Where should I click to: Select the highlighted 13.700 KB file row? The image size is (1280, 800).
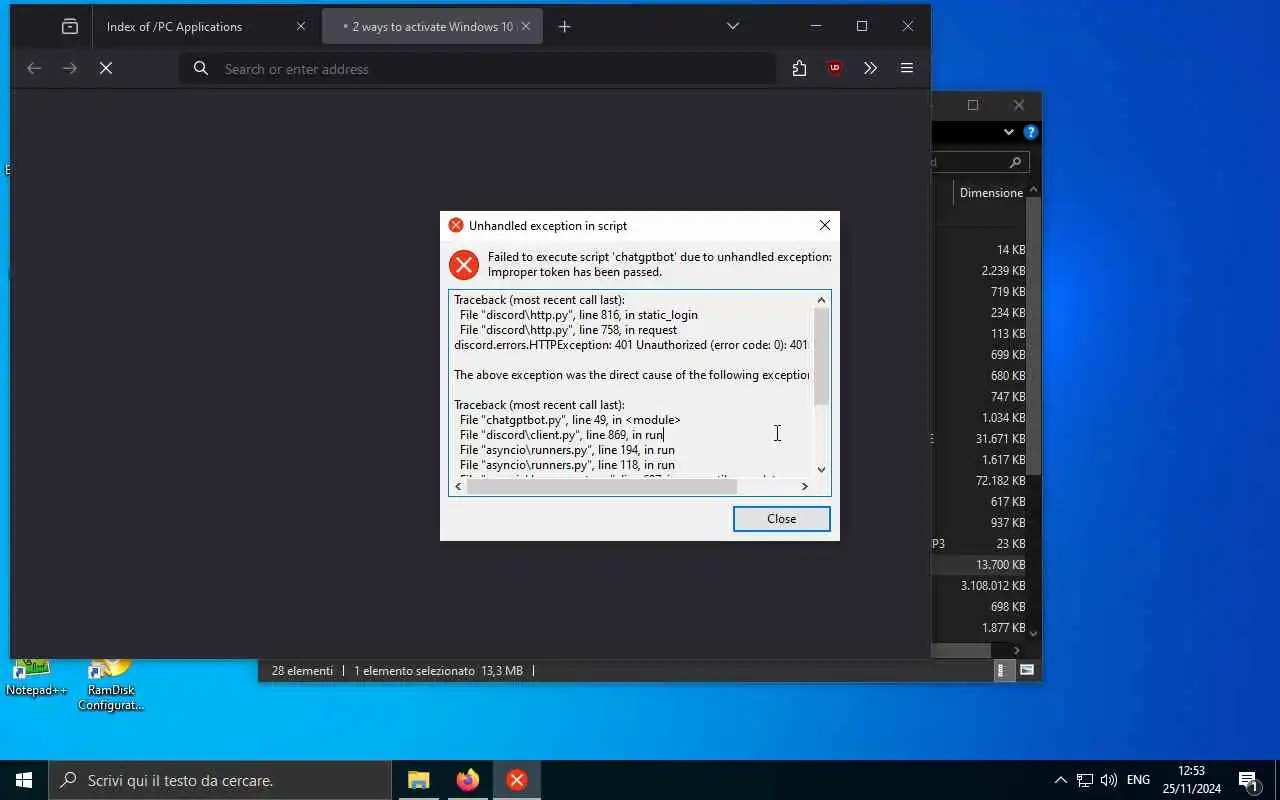pyautogui.click(x=979, y=565)
